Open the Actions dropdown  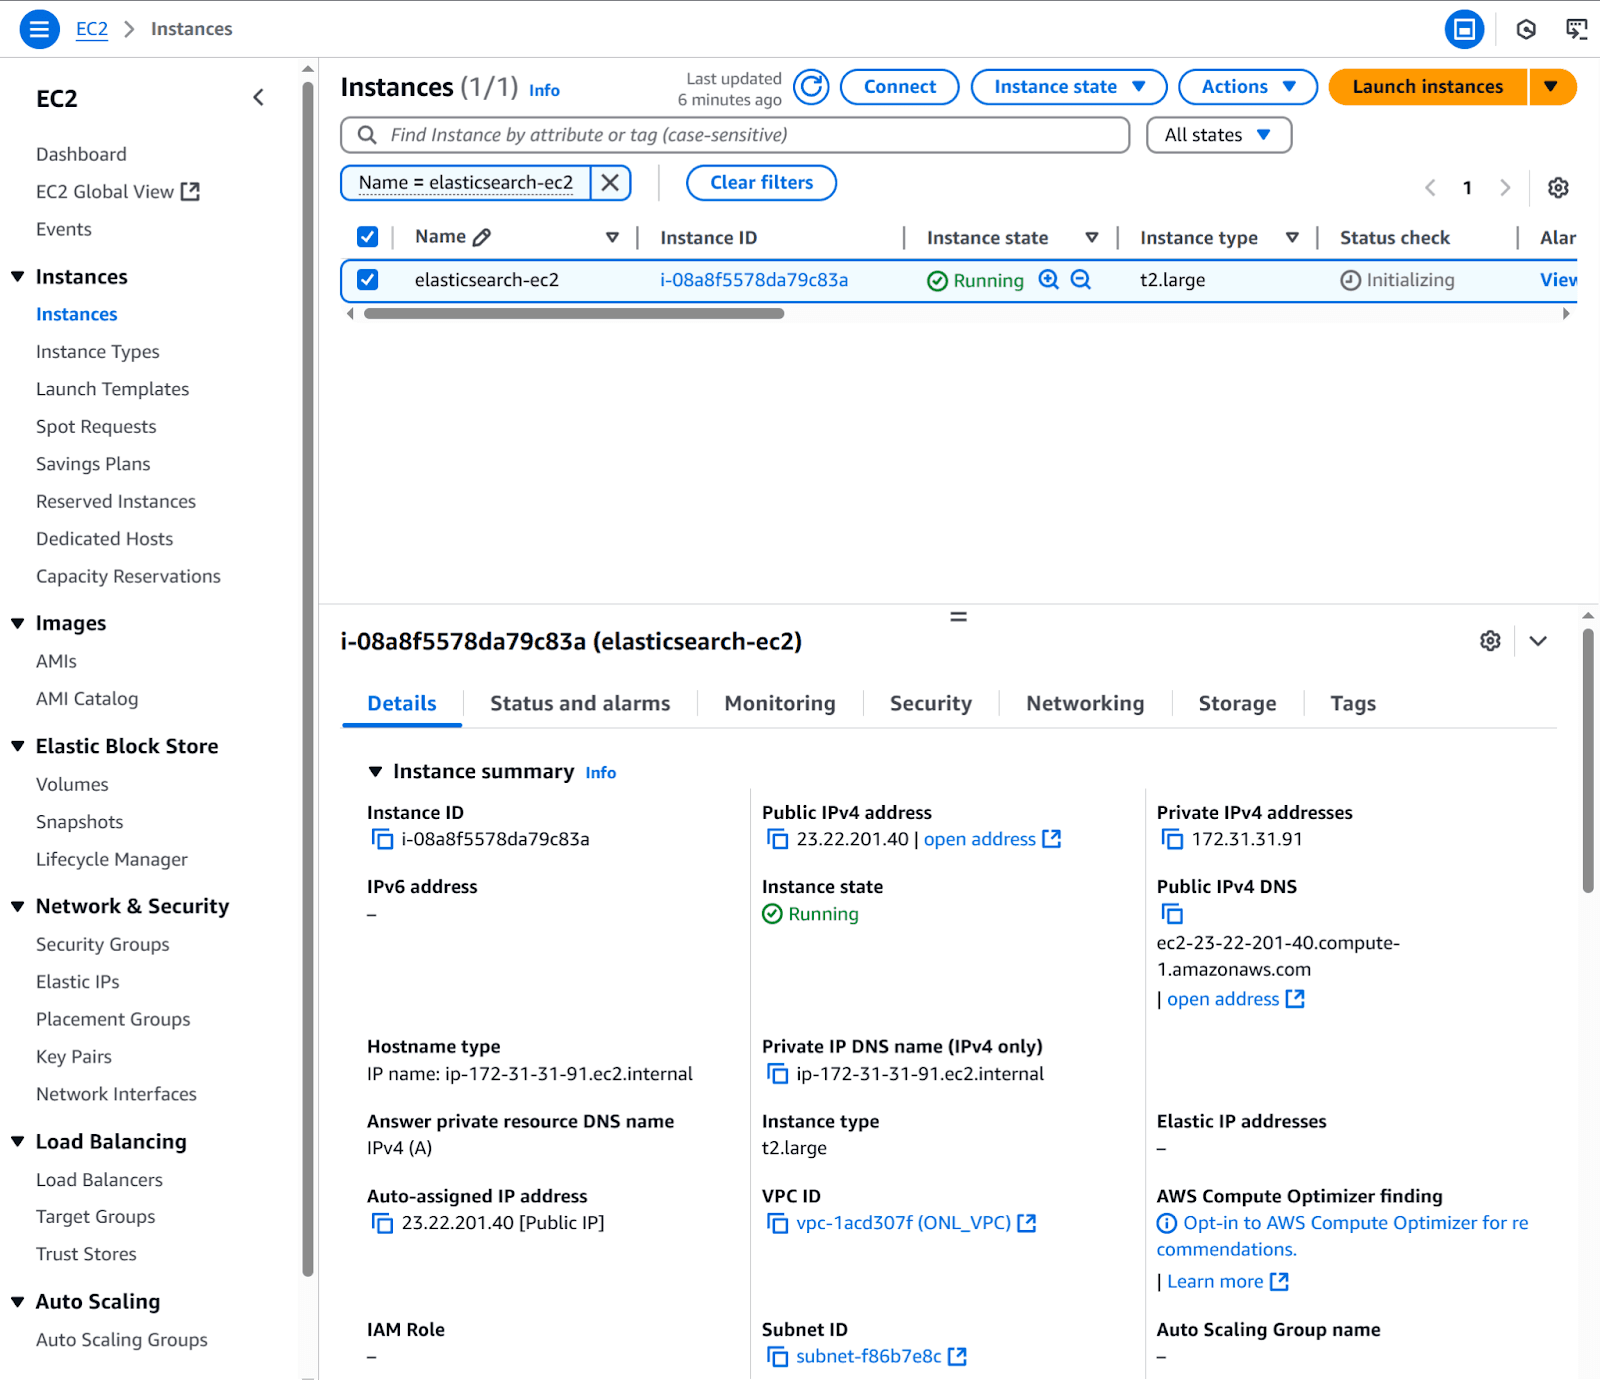tap(1247, 87)
